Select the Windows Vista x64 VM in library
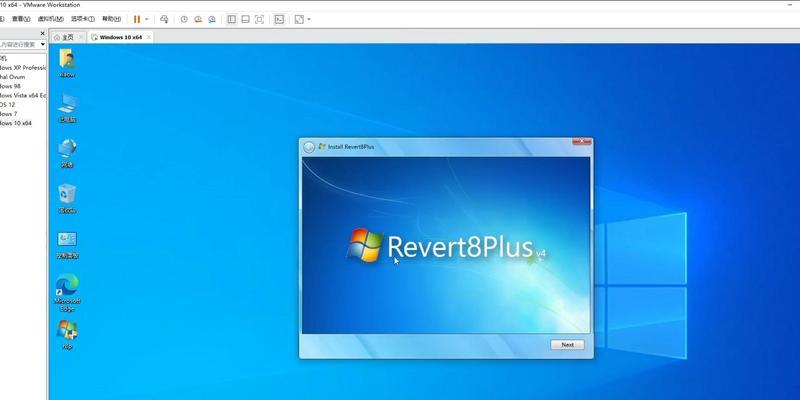Image resolution: width=800 pixels, height=400 pixels. pyautogui.click(x=23, y=95)
